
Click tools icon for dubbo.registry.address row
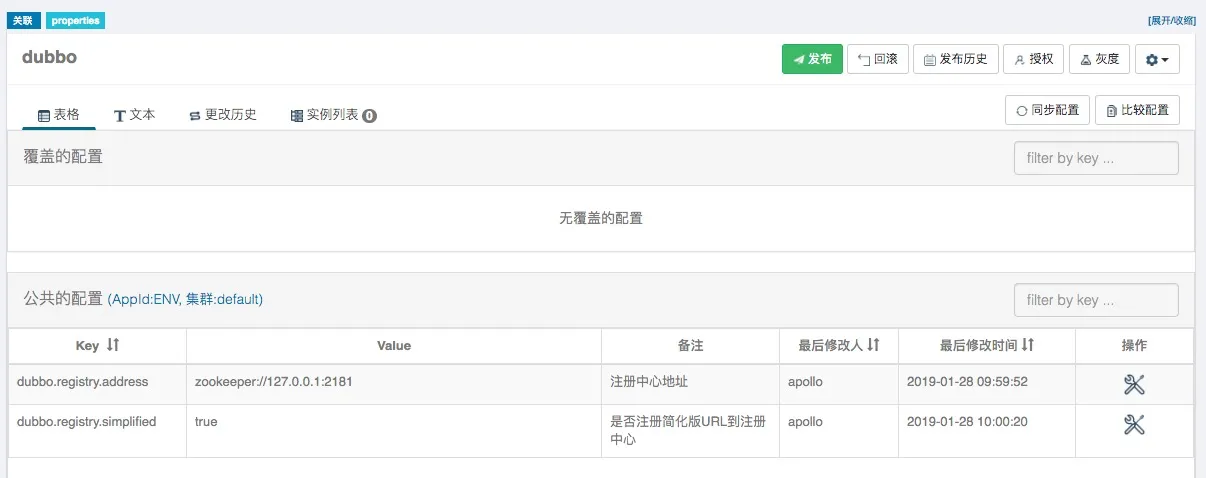1134,385
